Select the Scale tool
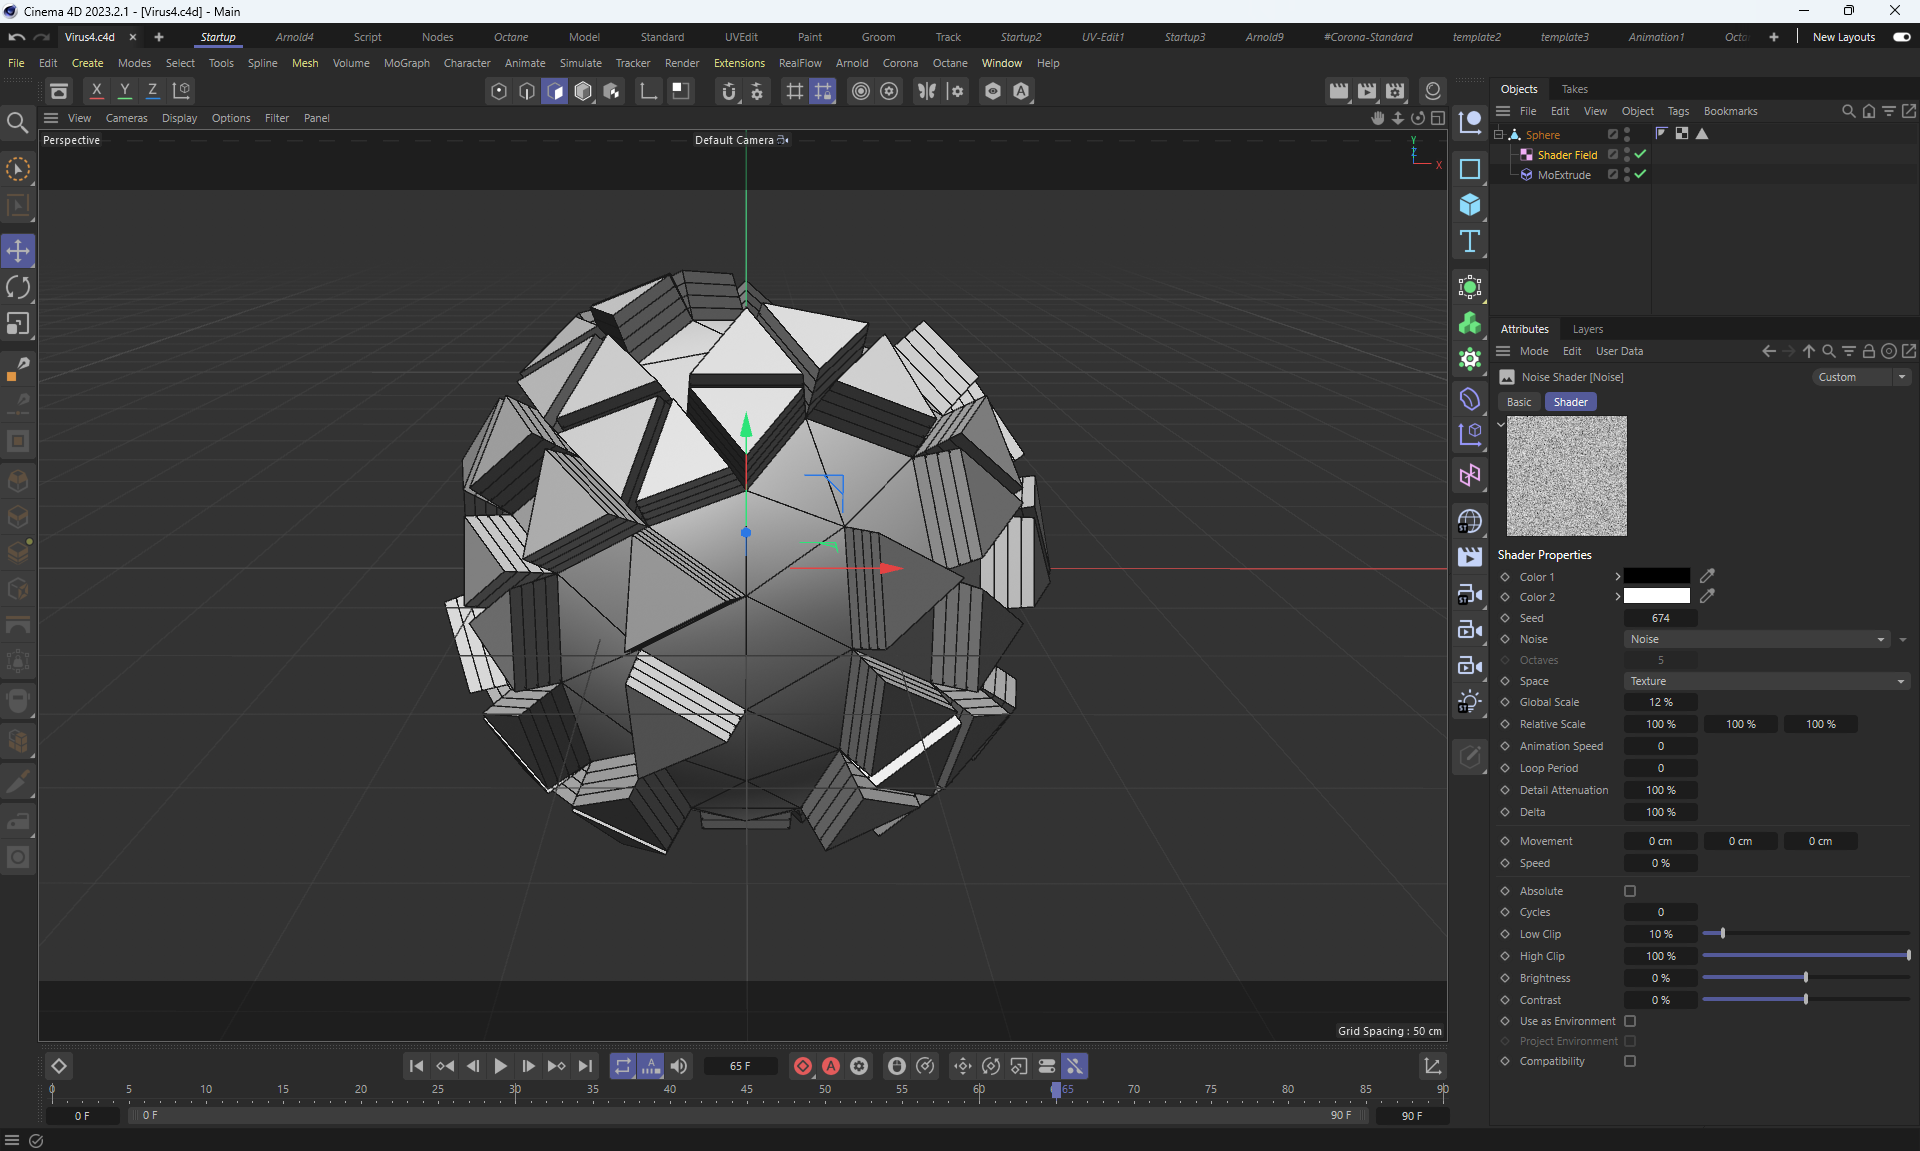1920x1151 pixels. click(x=18, y=324)
